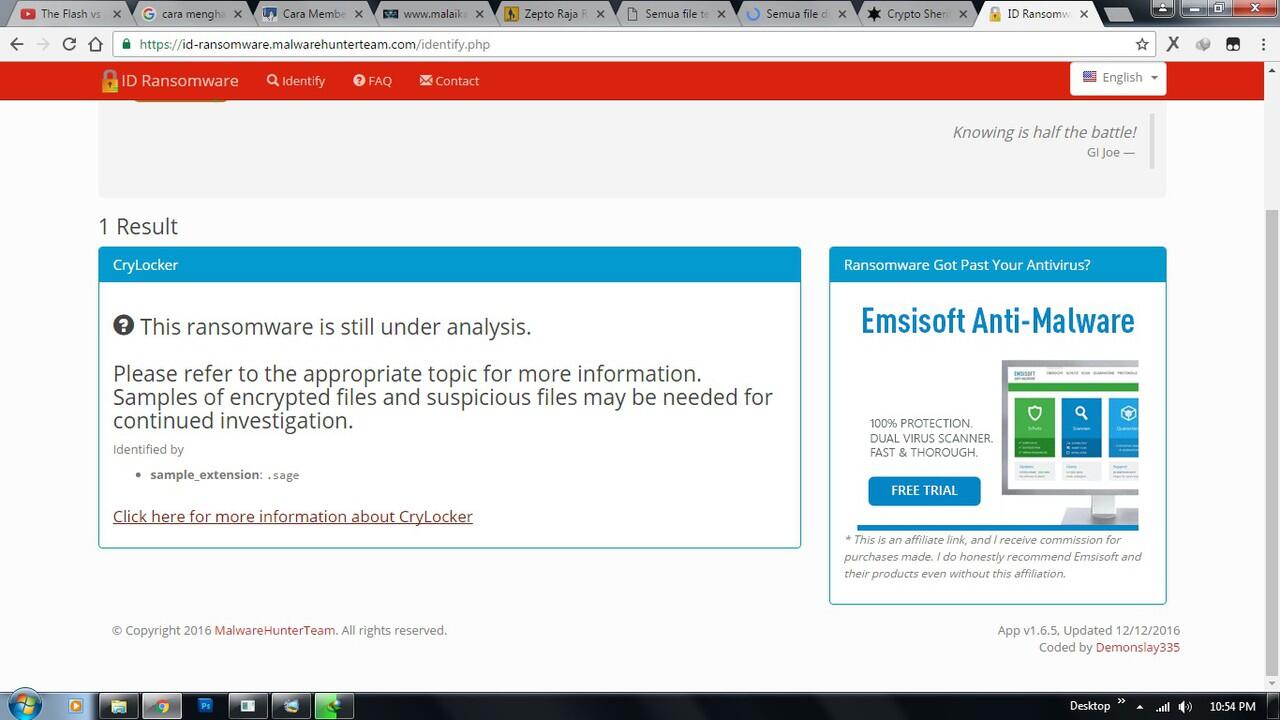The height and width of the screenshot is (720, 1280).
Task: Open the FAQ page
Action: pyautogui.click(x=372, y=81)
